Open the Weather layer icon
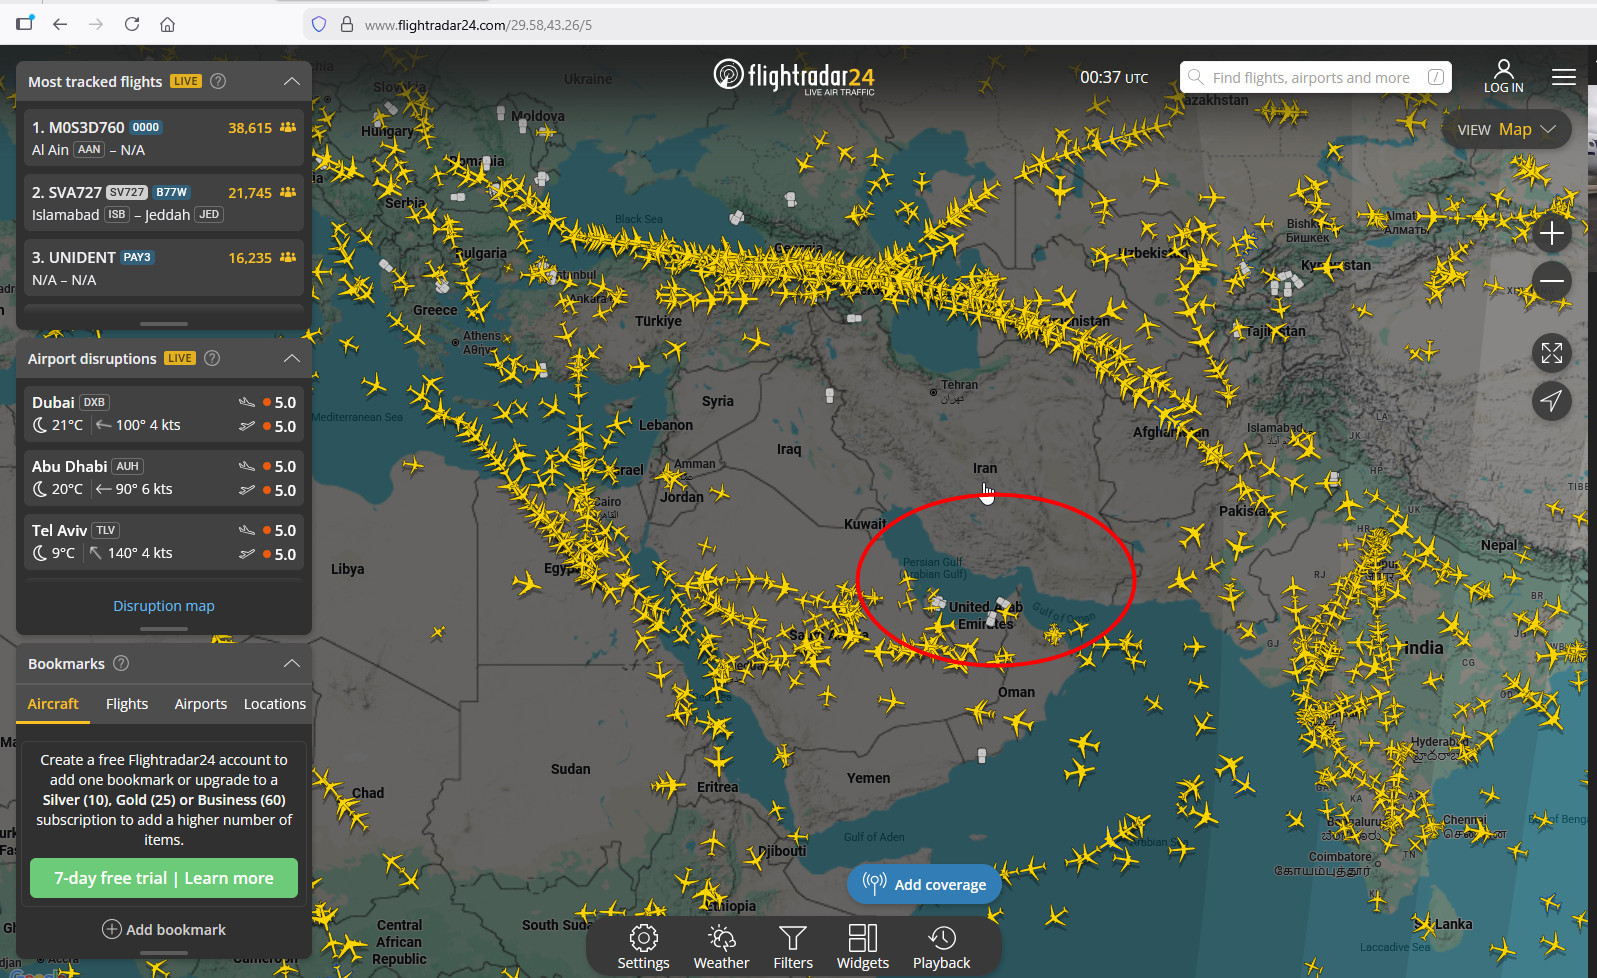Image resolution: width=1597 pixels, height=978 pixels. pos(721,947)
